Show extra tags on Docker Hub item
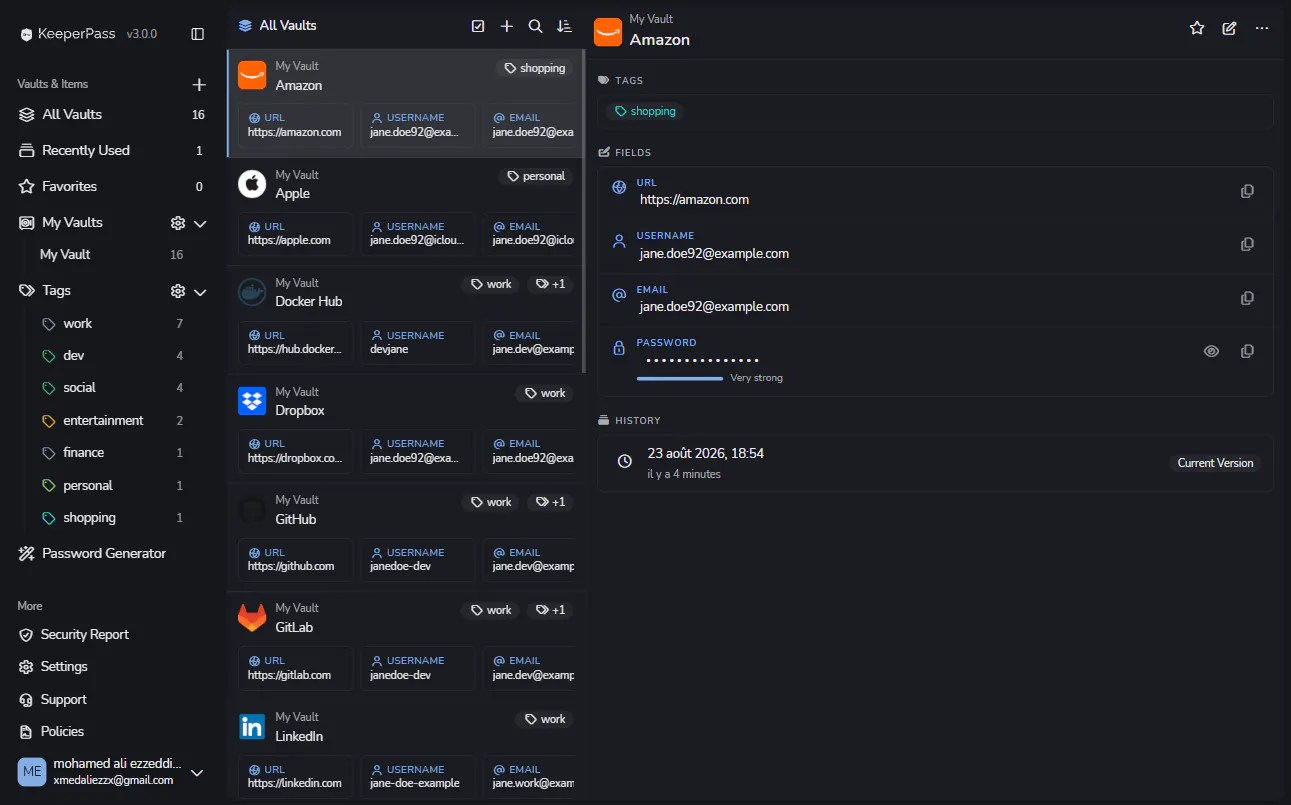The height and width of the screenshot is (805, 1291). [x=550, y=284]
